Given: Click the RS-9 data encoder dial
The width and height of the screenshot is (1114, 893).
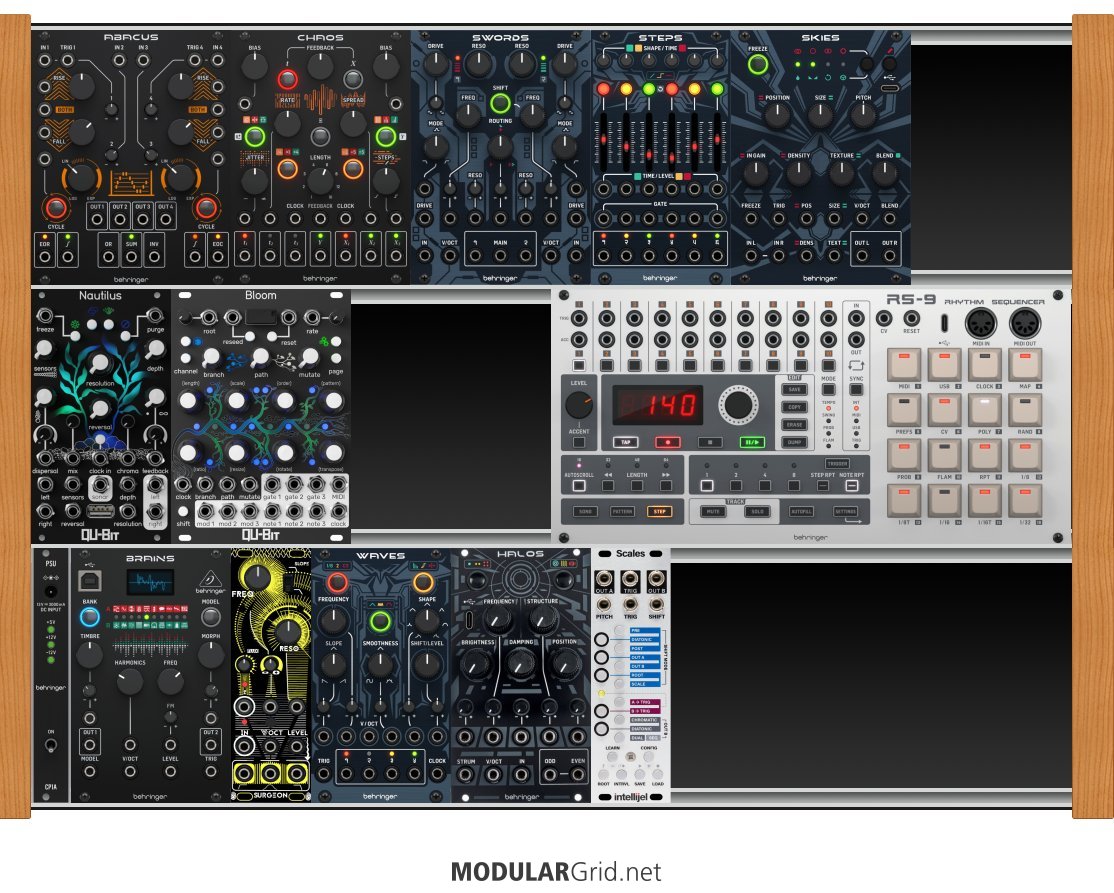Looking at the screenshot, I should point(737,405).
